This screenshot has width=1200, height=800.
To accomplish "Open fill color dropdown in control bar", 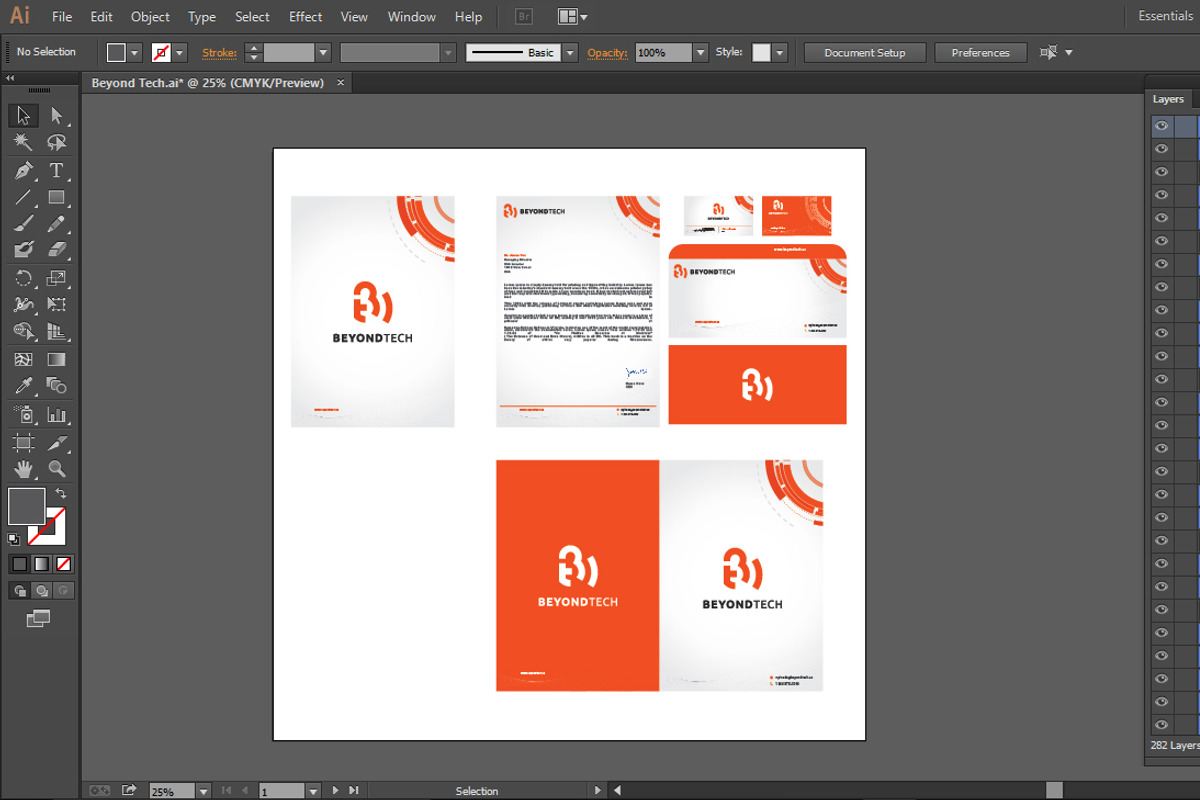I will pos(135,53).
